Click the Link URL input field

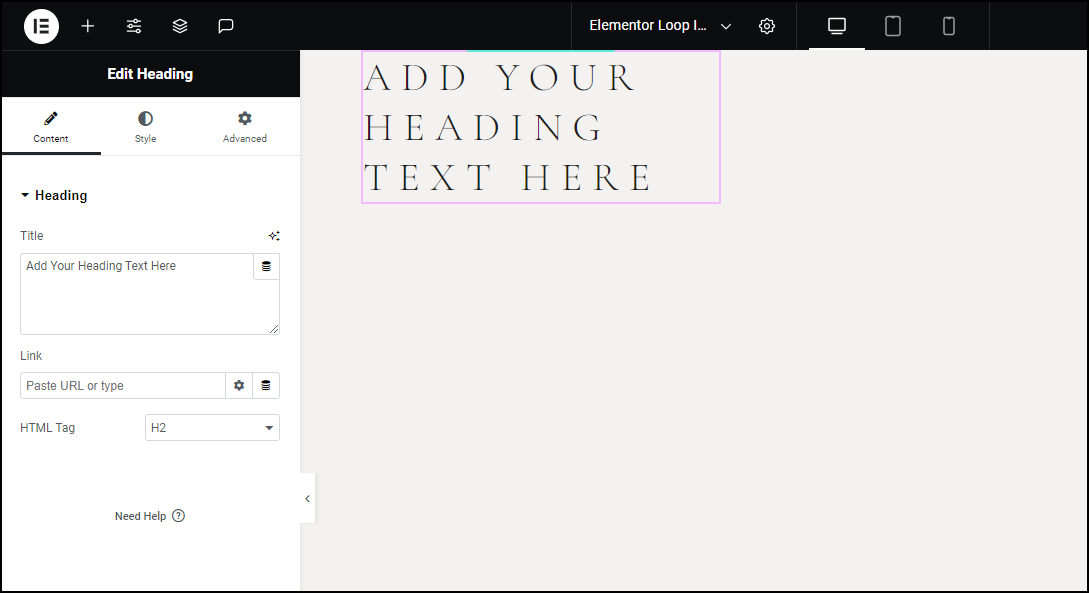click(x=122, y=385)
